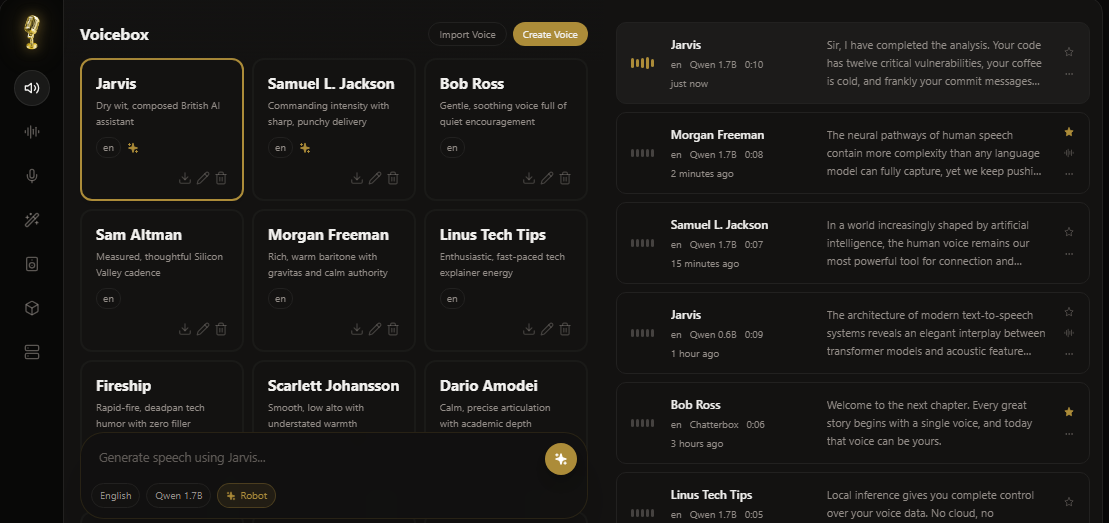Open the waveform page in sidebar
Viewport: 1109px width, 523px height.
click(x=32, y=132)
